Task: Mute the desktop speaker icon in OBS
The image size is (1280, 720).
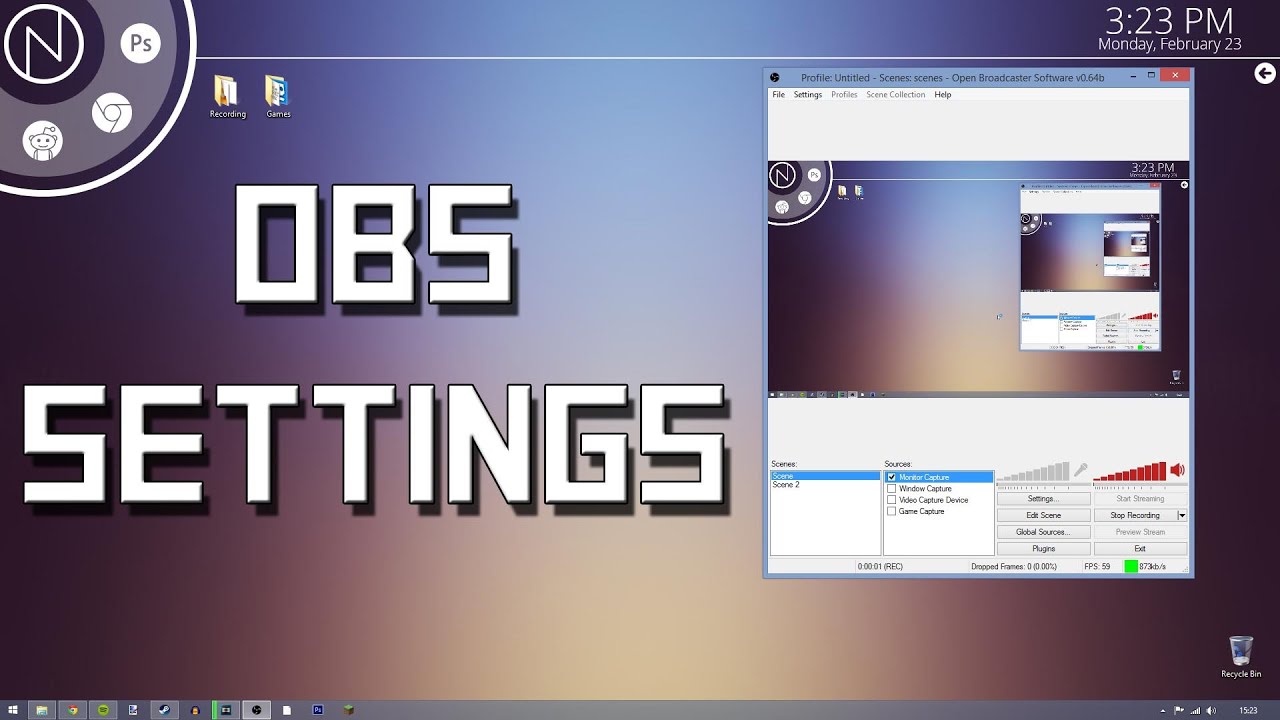Action: (x=1177, y=470)
